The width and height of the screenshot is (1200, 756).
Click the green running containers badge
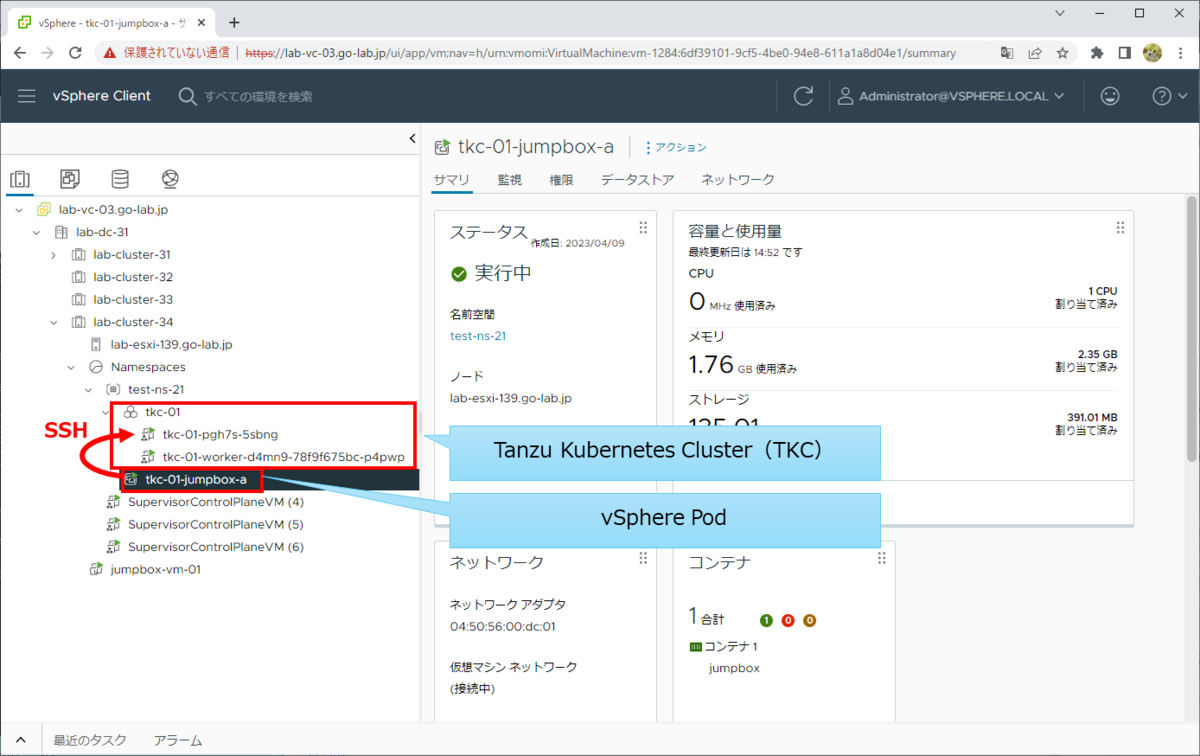pos(766,620)
